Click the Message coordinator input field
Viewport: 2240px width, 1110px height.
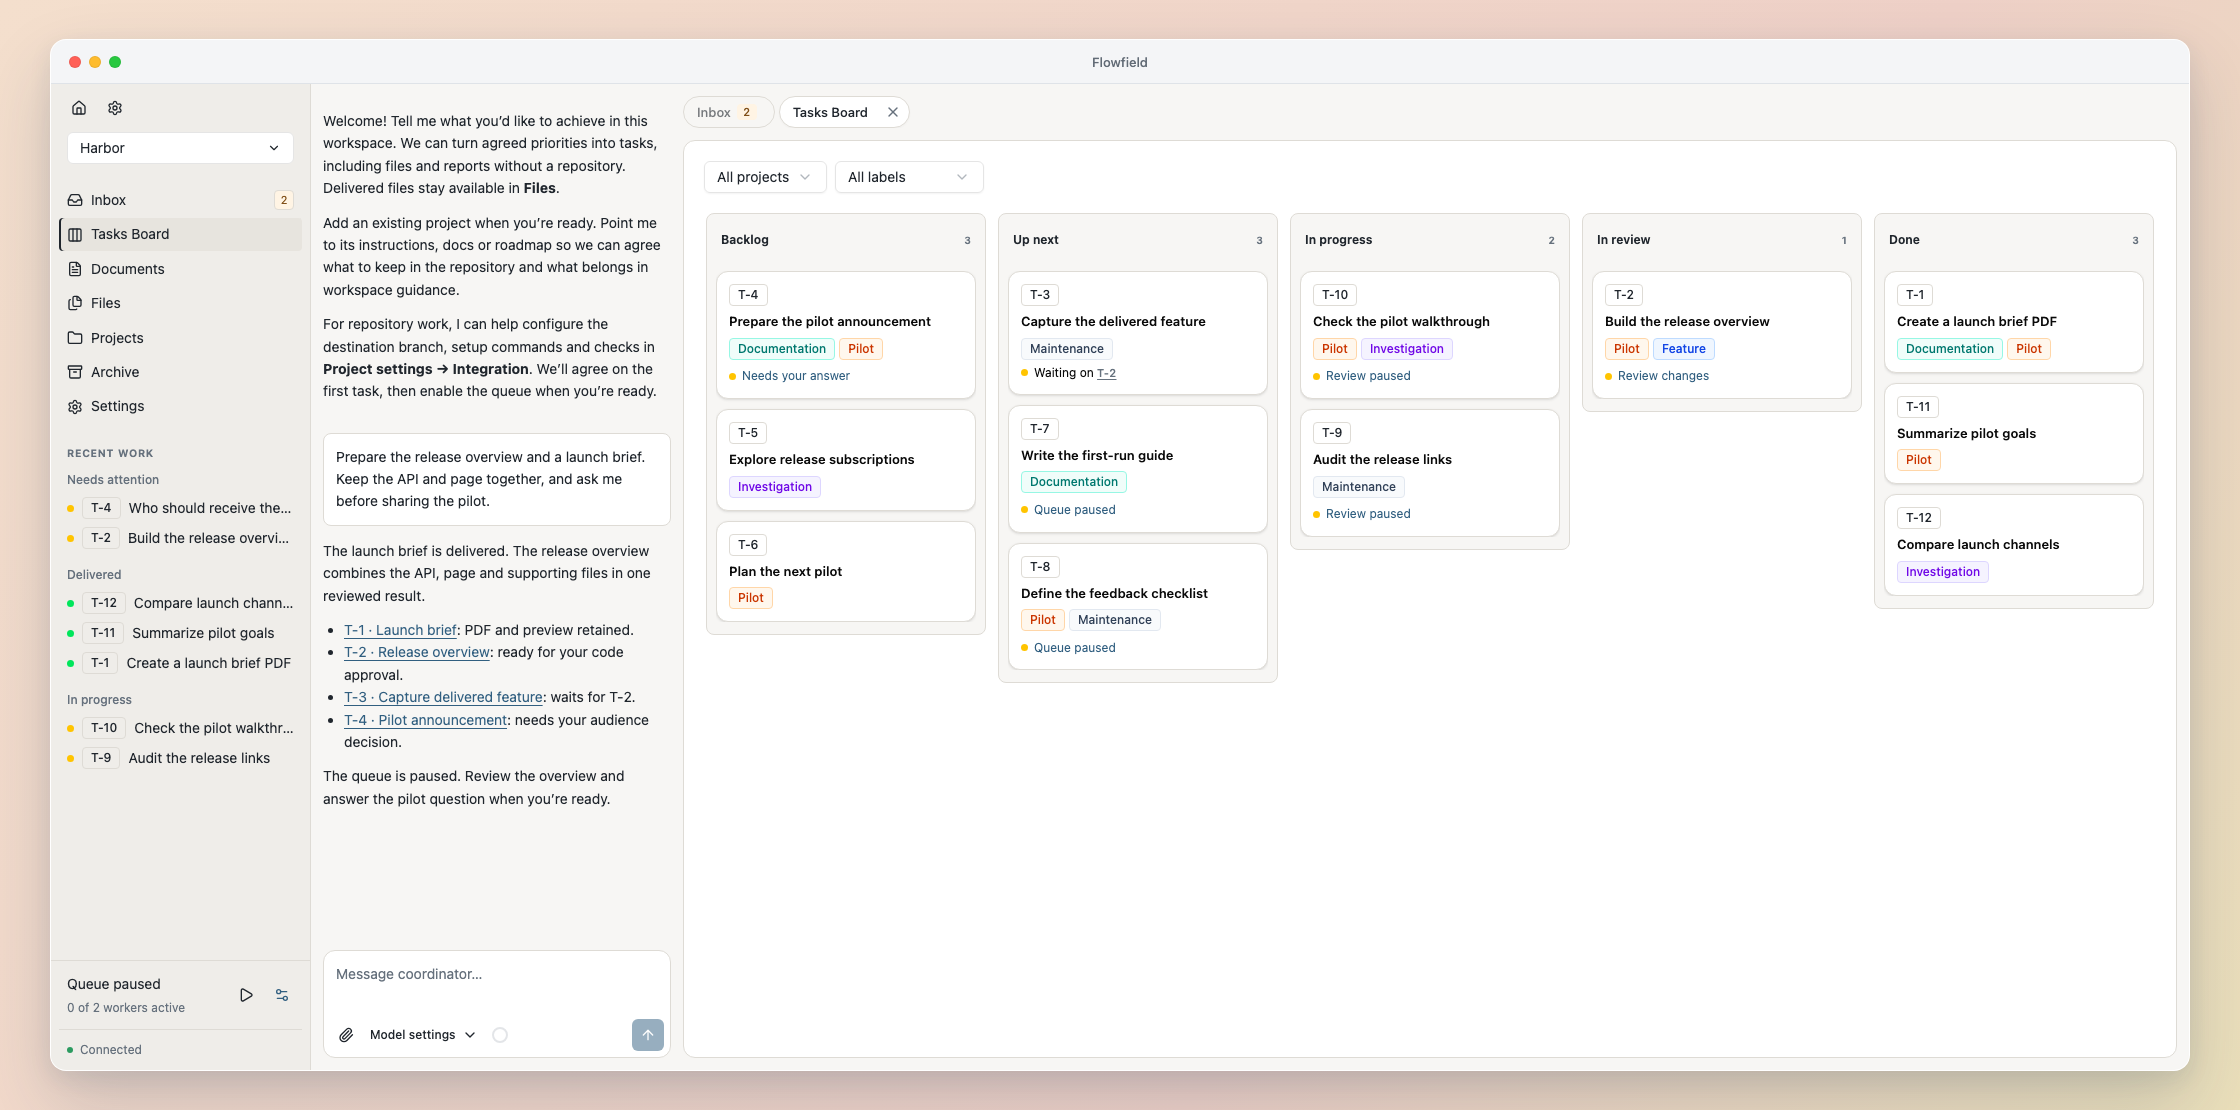pos(497,974)
